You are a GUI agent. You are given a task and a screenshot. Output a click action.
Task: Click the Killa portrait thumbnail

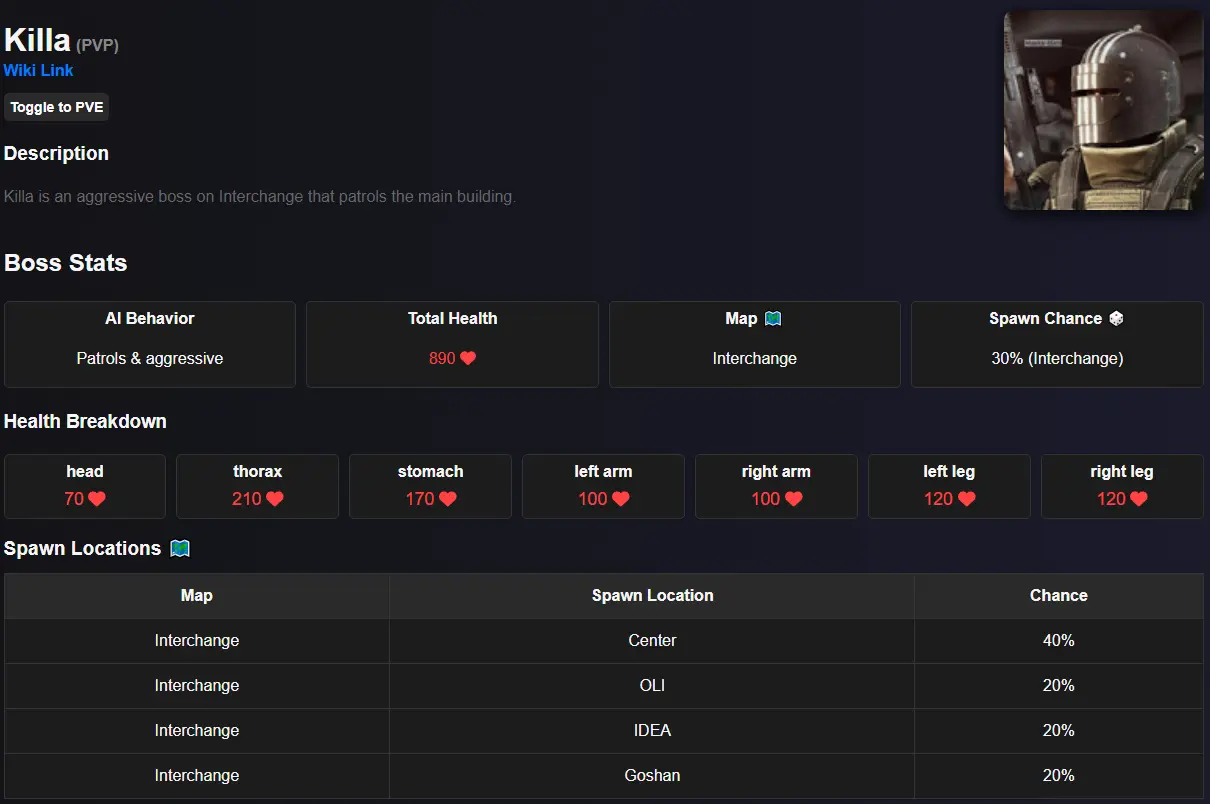1103,109
